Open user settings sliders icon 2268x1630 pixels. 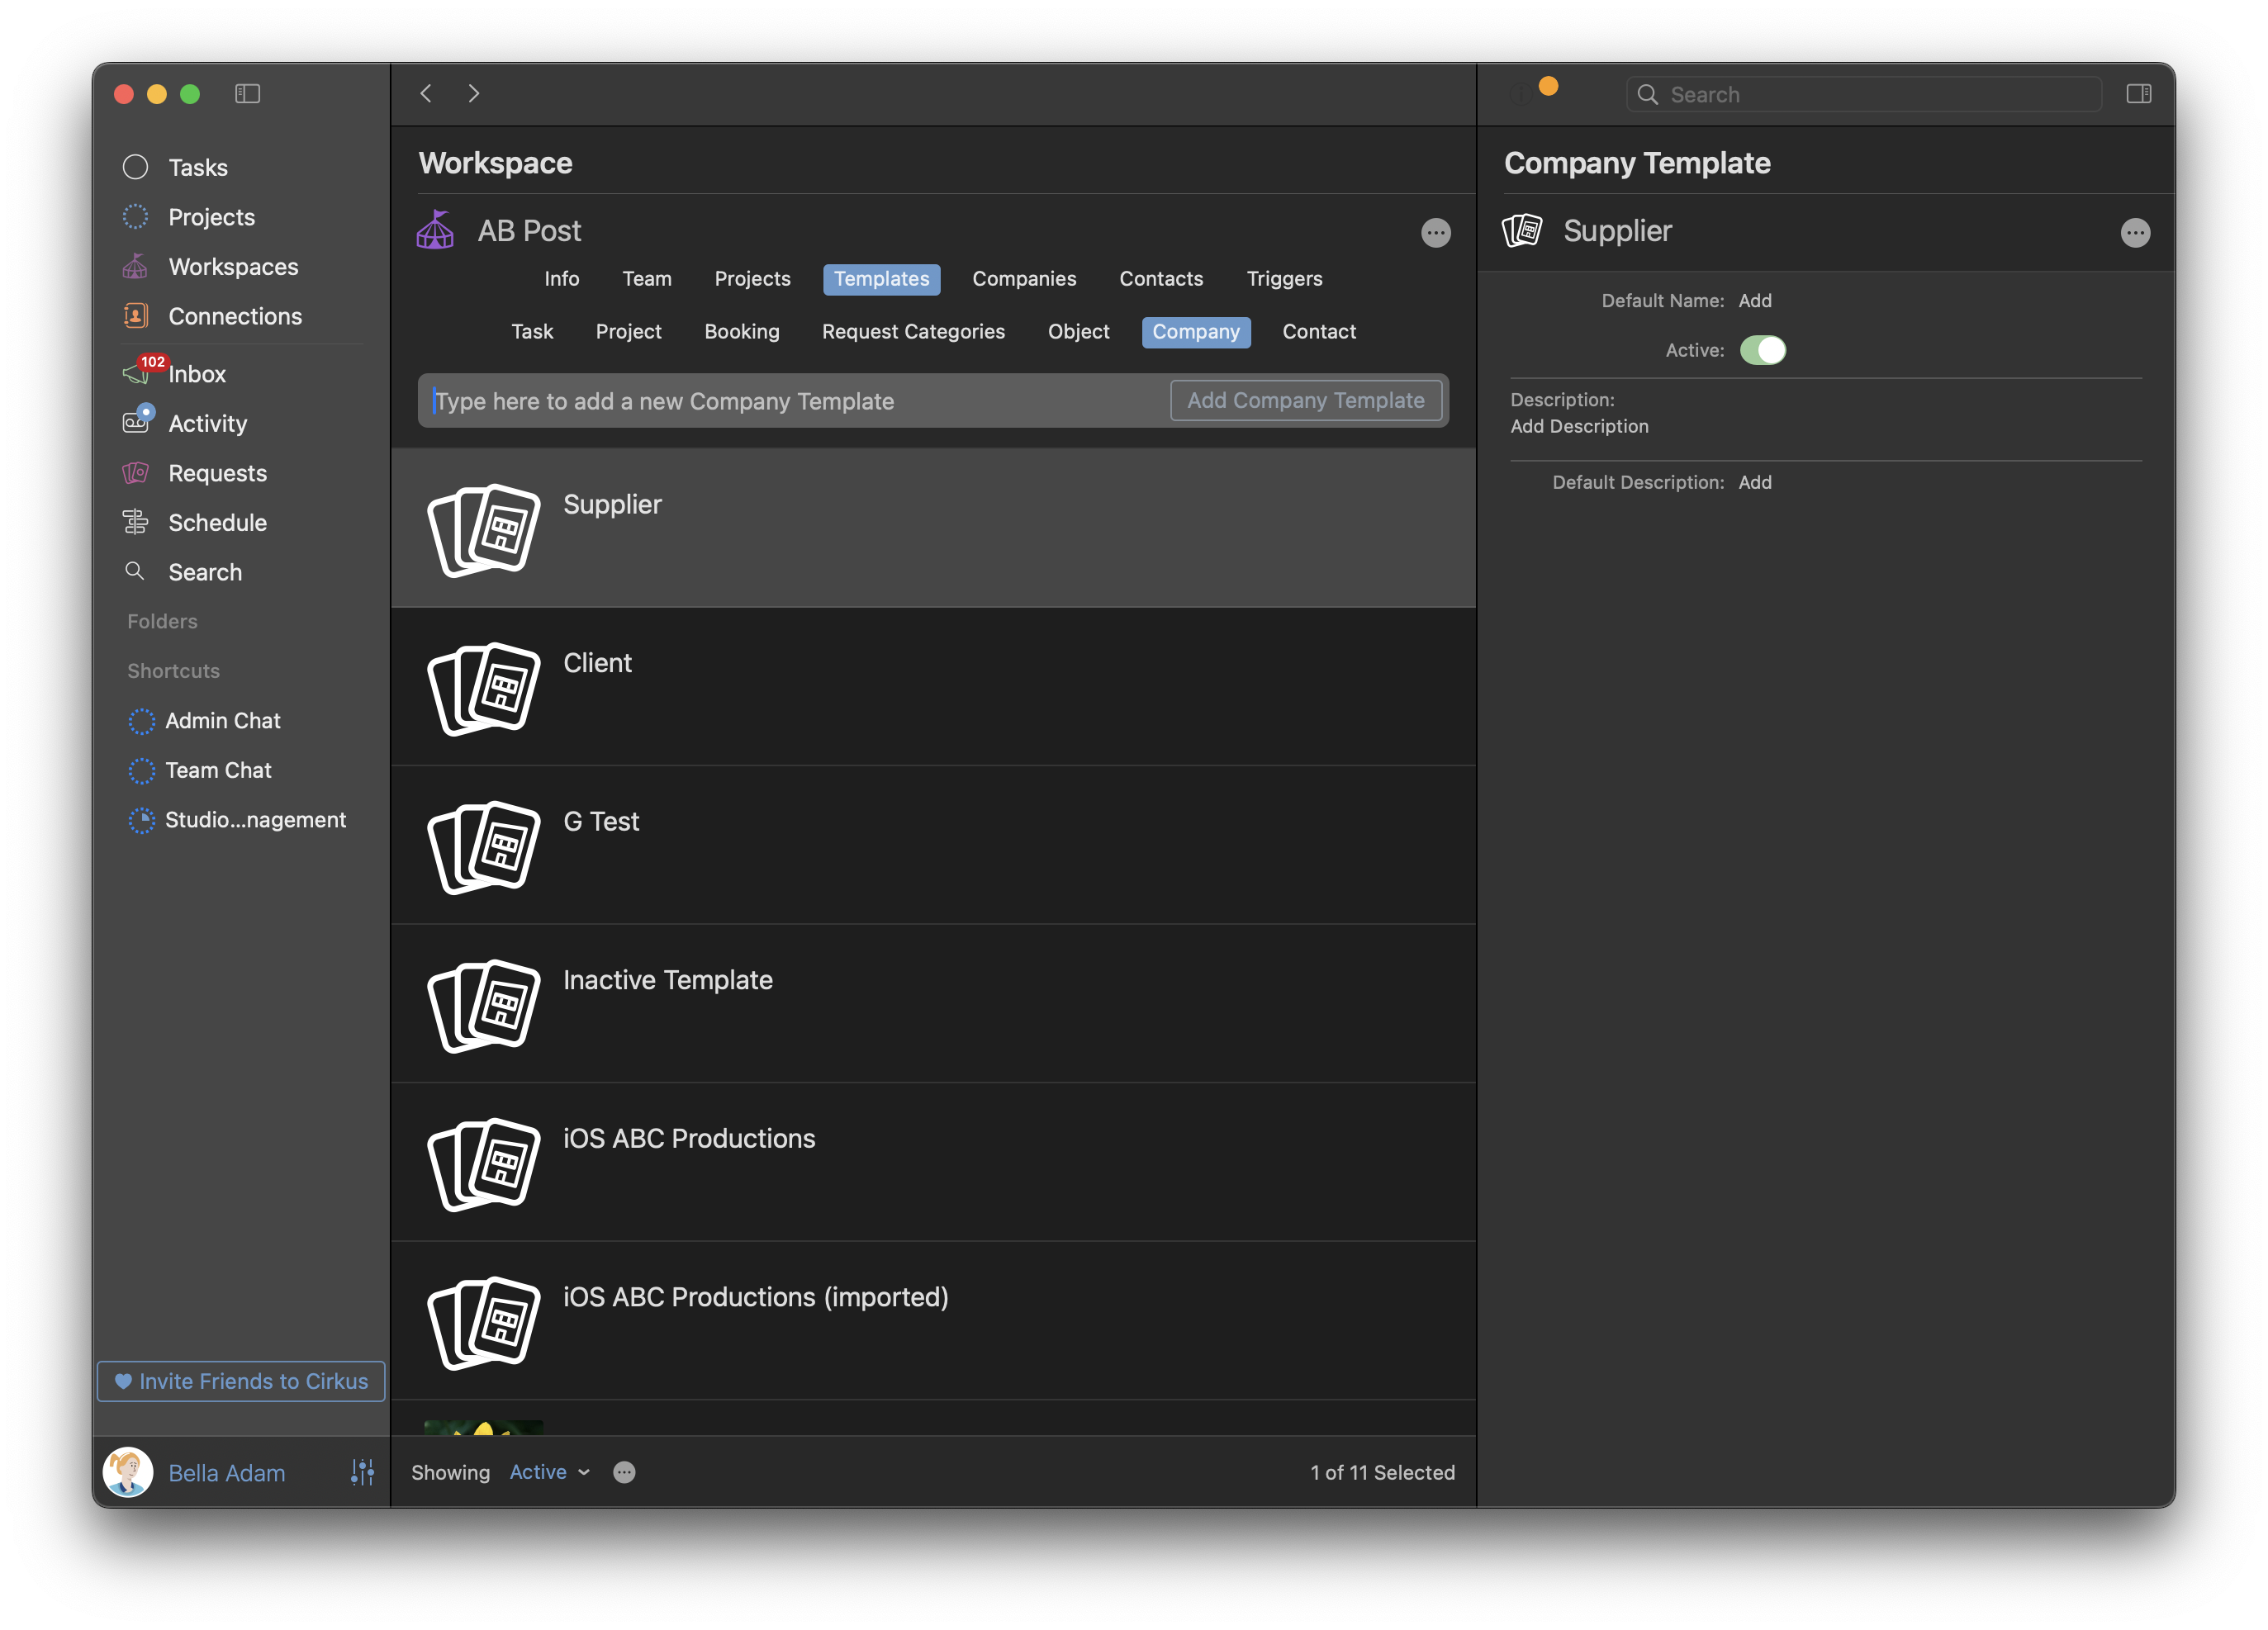point(362,1472)
